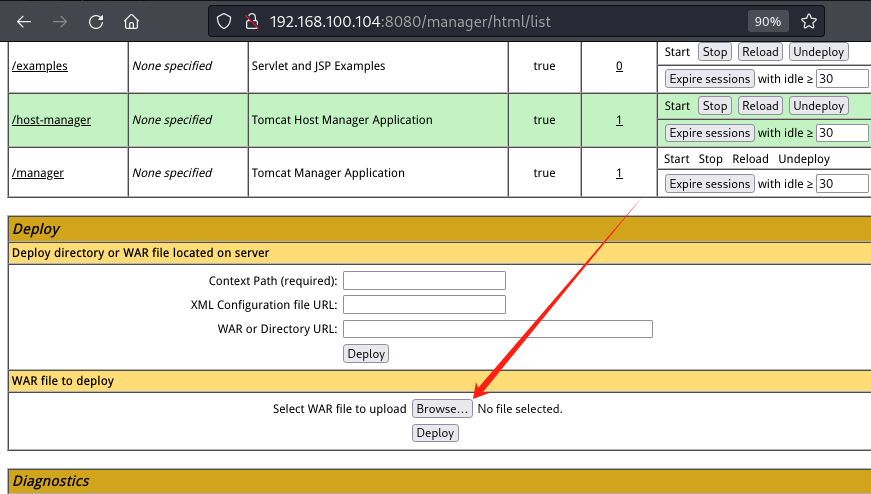871x494 pixels.
Task: Click Deploy under WAR file to deploy
Action: pos(435,433)
